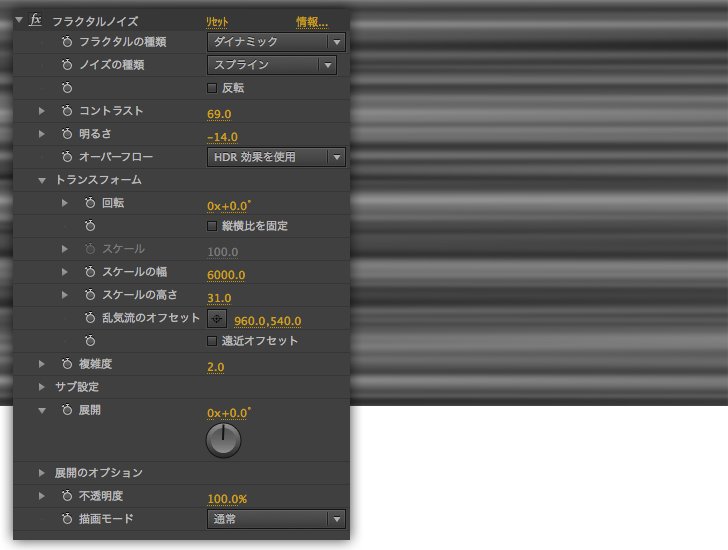Click stopwatch icon for 不透明度
728x550 pixels.
coord(67,496)
